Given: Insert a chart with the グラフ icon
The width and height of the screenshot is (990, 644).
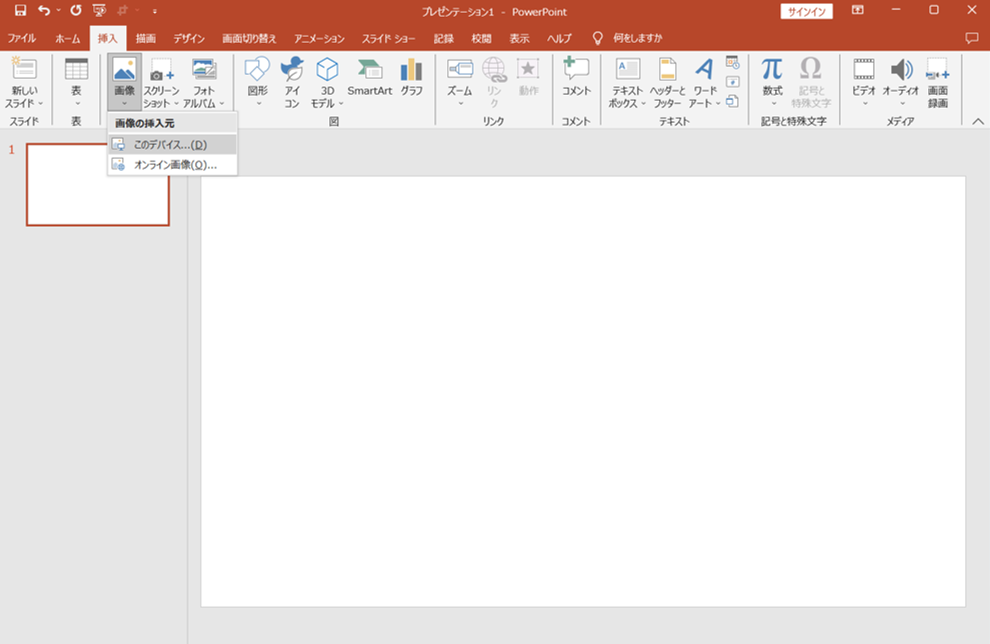Looking at the screenshot, I should pyautogui.click(x=411, y=77).
